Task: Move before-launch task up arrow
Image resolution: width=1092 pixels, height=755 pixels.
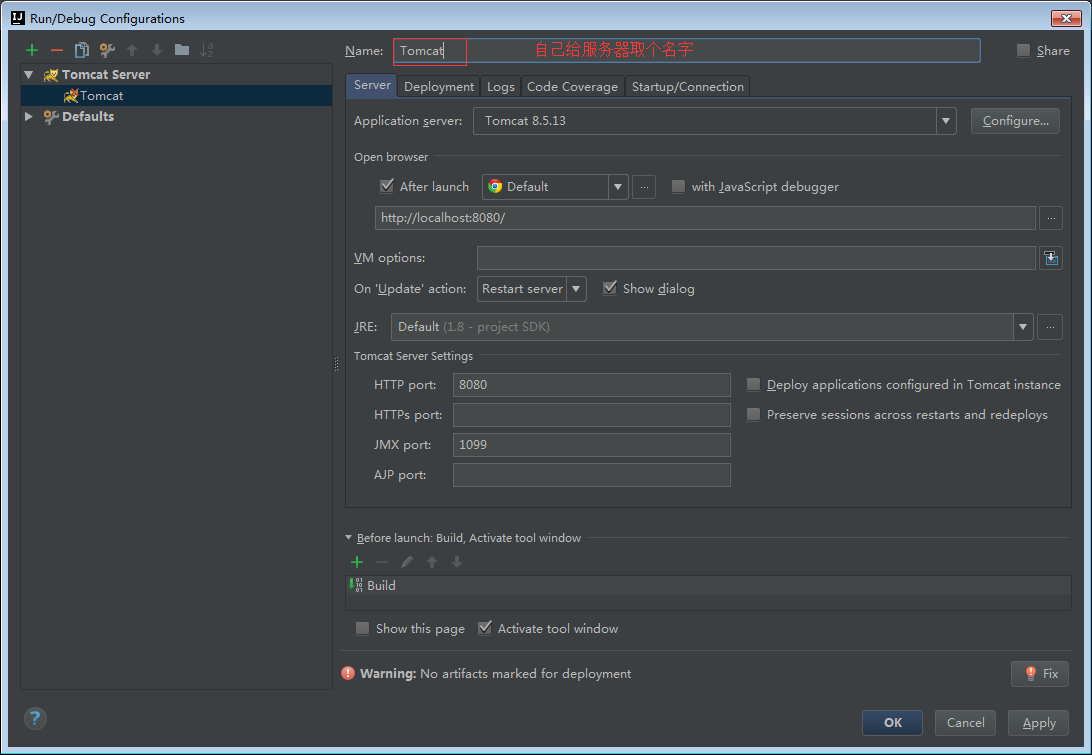Action: (432, 562)
